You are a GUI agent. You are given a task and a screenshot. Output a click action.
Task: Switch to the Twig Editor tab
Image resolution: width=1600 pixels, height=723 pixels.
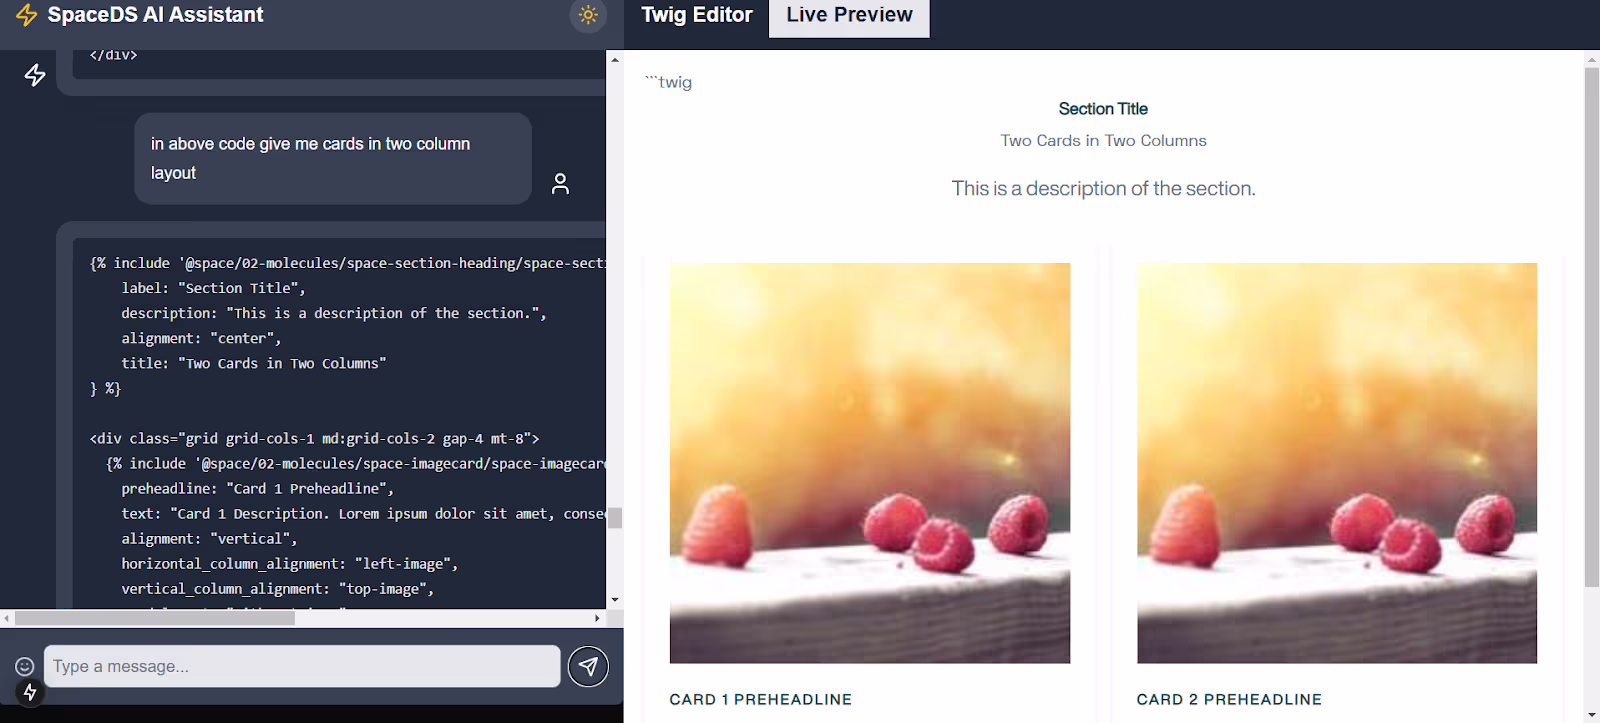[697, 15]
